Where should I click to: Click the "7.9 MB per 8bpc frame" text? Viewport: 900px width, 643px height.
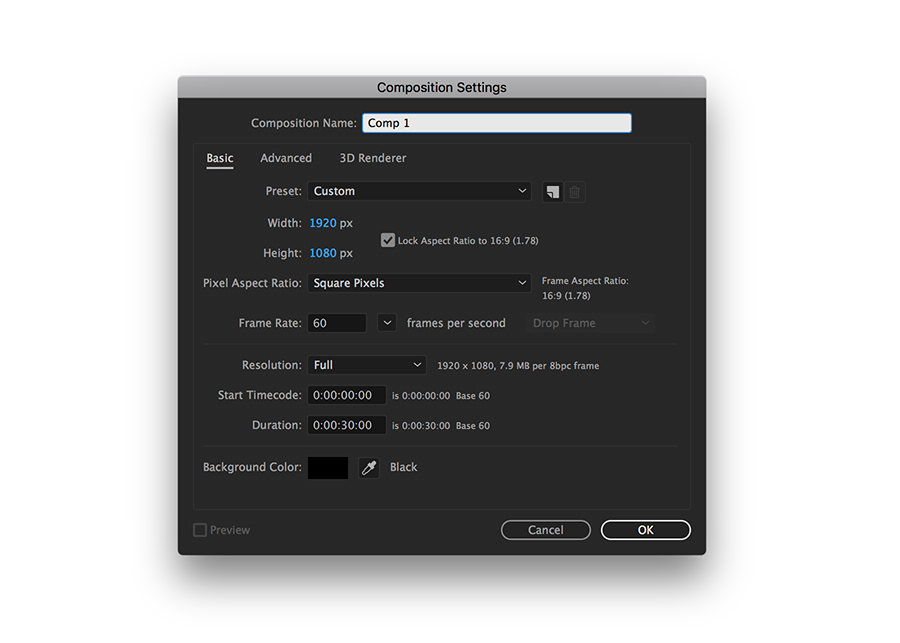[549, 366]
